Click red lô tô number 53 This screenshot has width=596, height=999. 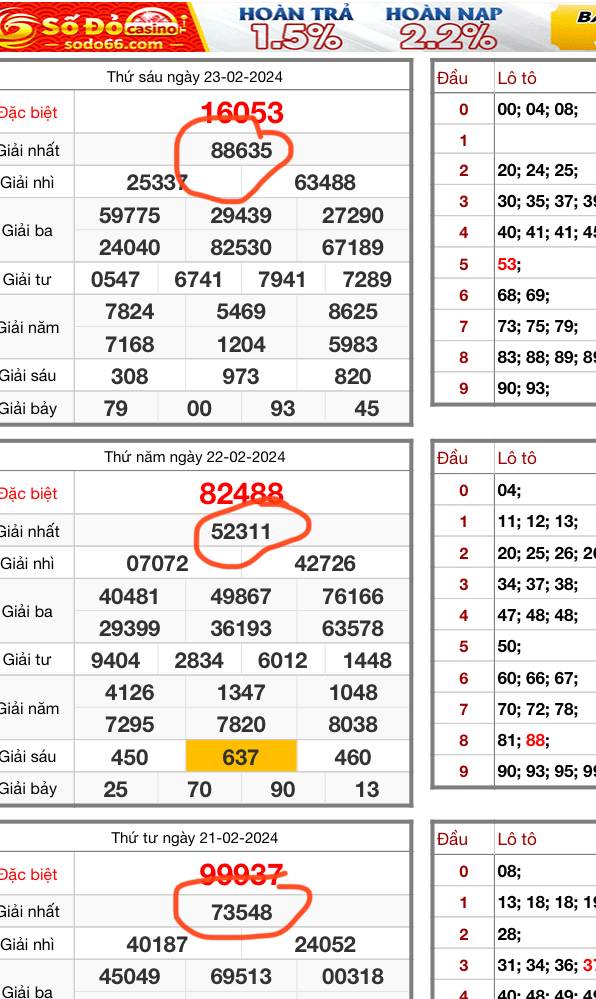(507, 264)
